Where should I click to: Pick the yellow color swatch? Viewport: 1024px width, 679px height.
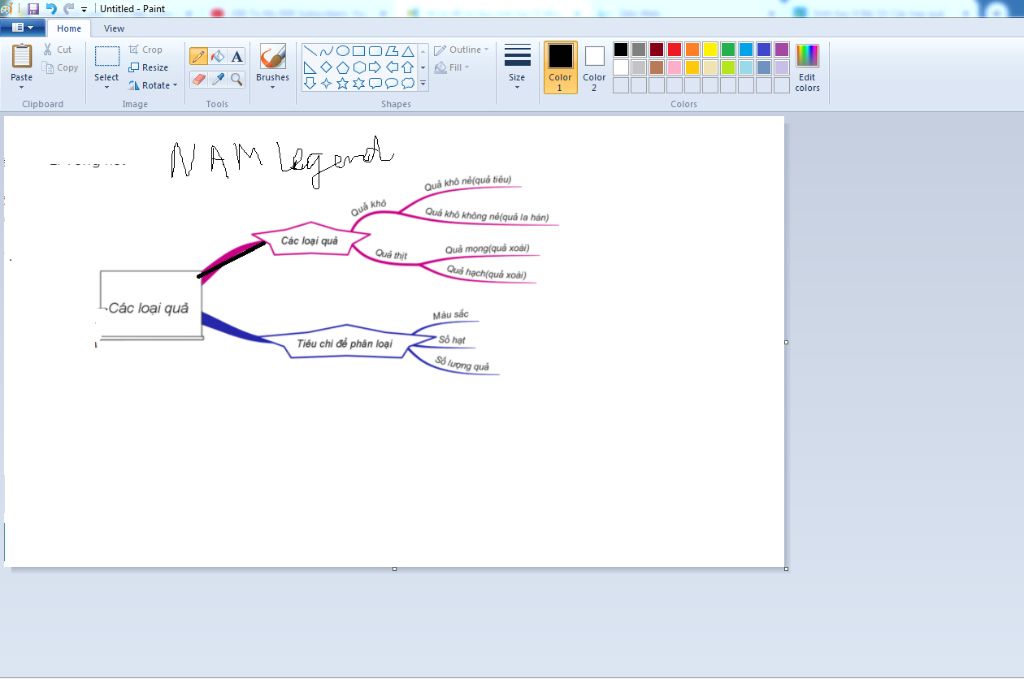click(x=711, y=50)
